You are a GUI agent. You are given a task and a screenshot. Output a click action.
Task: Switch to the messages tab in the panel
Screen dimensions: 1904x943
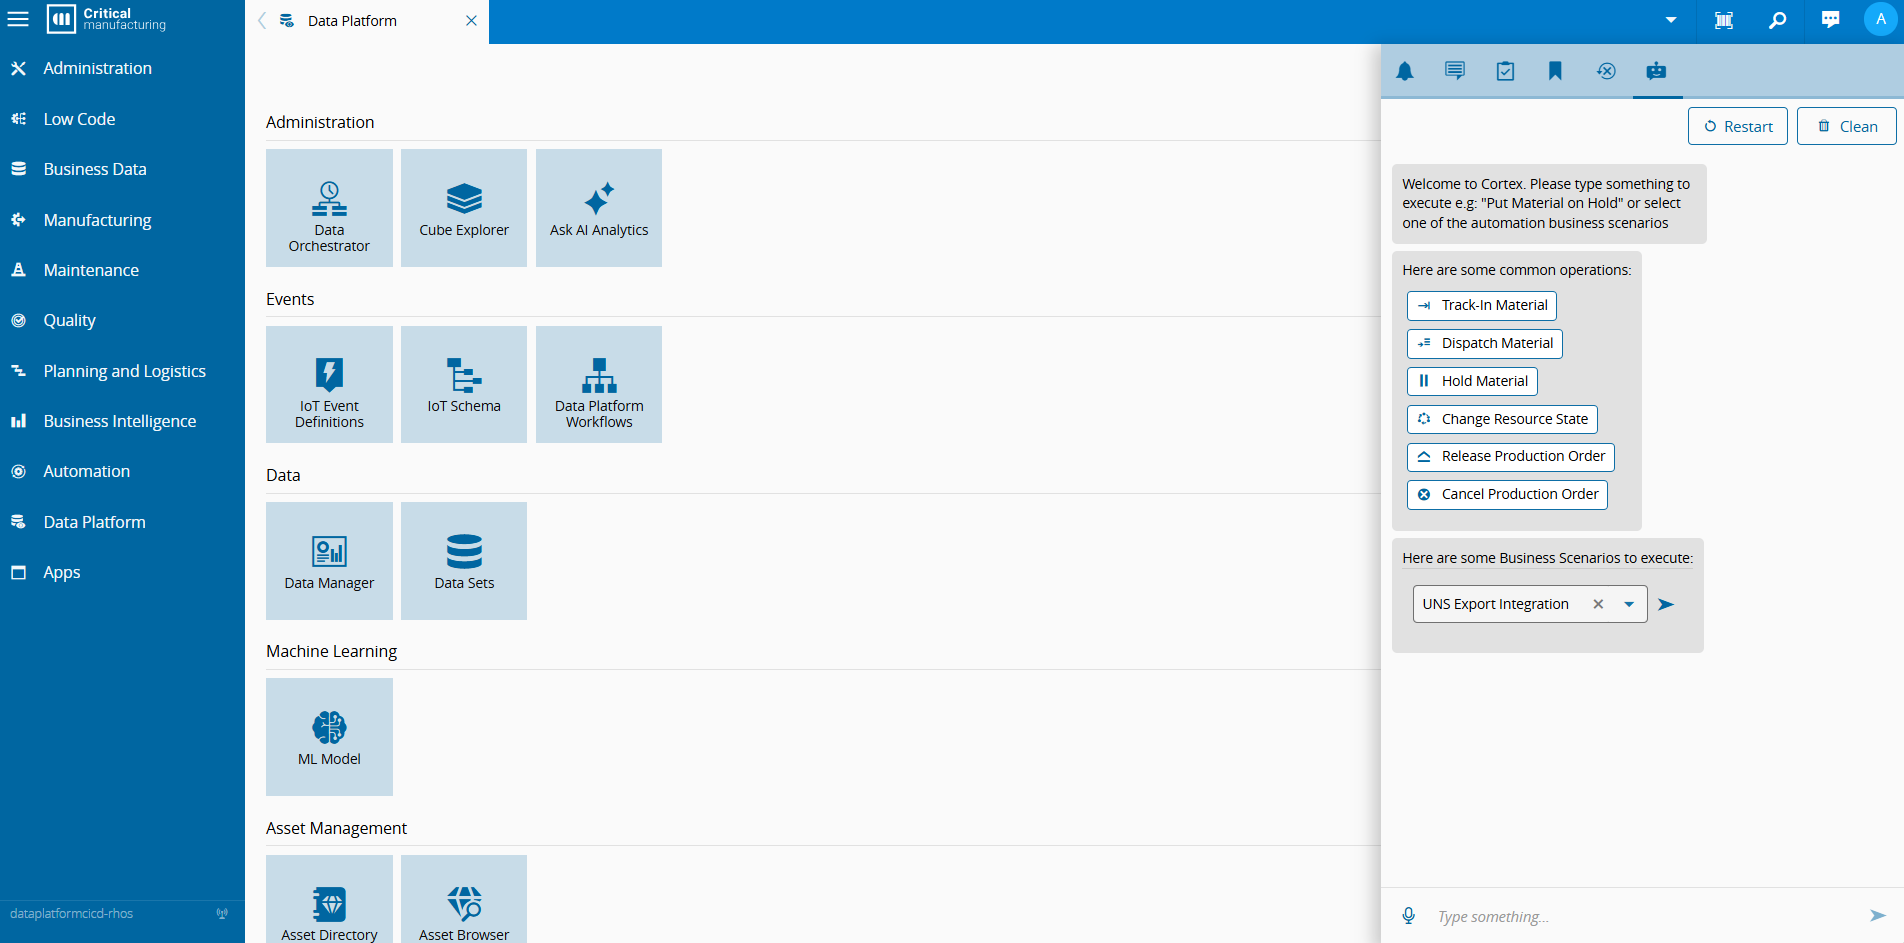pyautogui.click(x=1455, y=71)
